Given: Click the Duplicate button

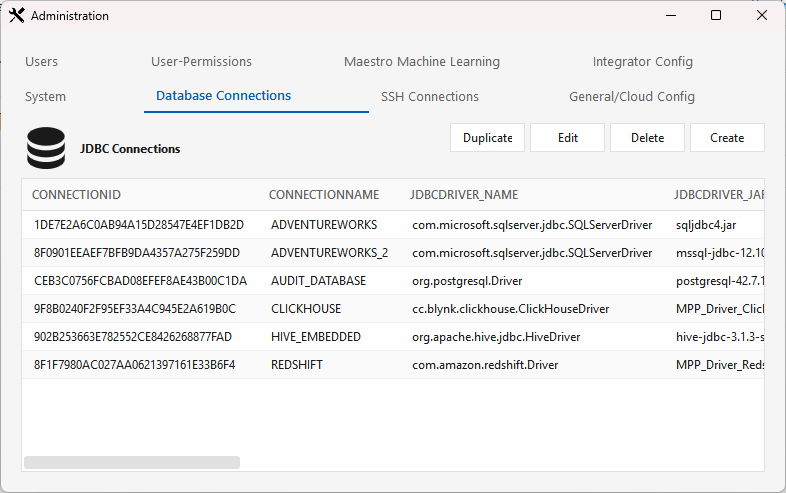Looking at the screenshot, I should click(487, 137).
